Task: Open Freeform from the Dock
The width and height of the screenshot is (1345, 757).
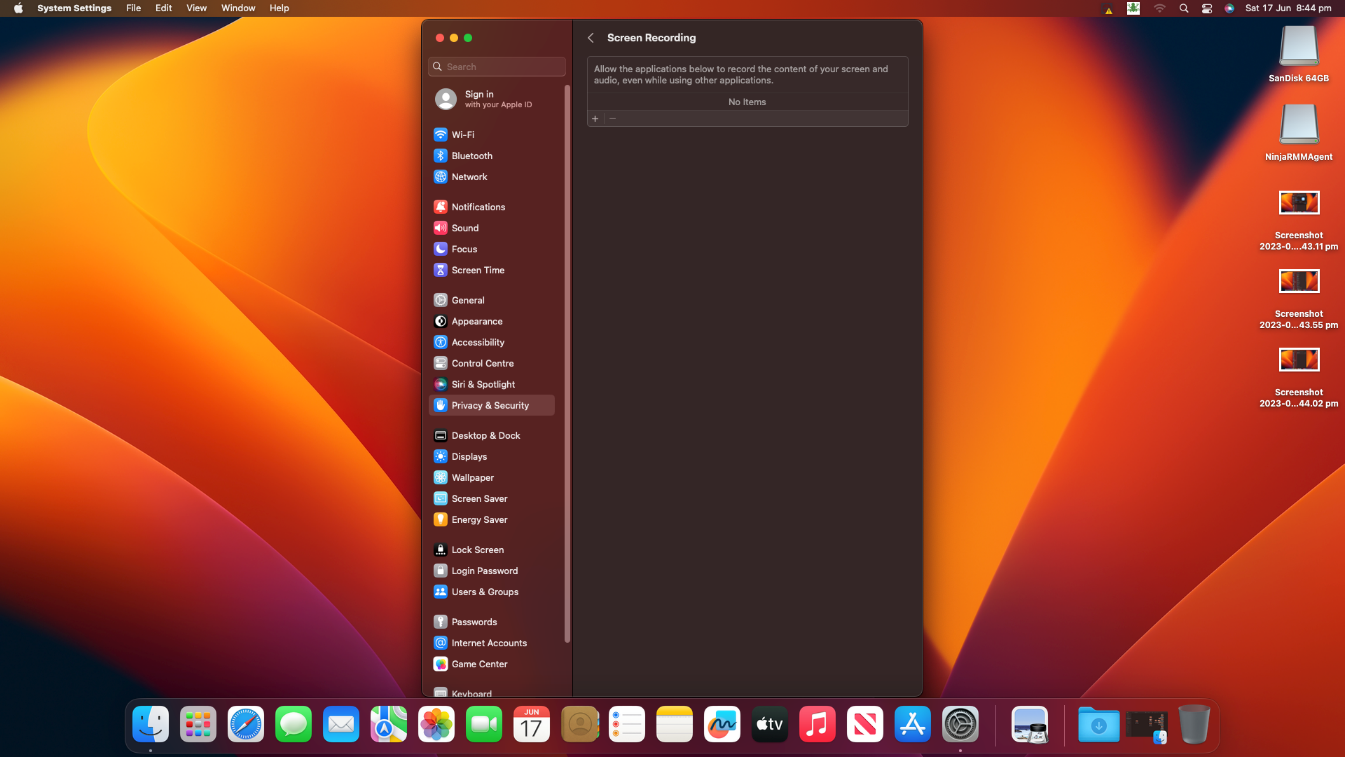Action: click(x=722, y=724)
